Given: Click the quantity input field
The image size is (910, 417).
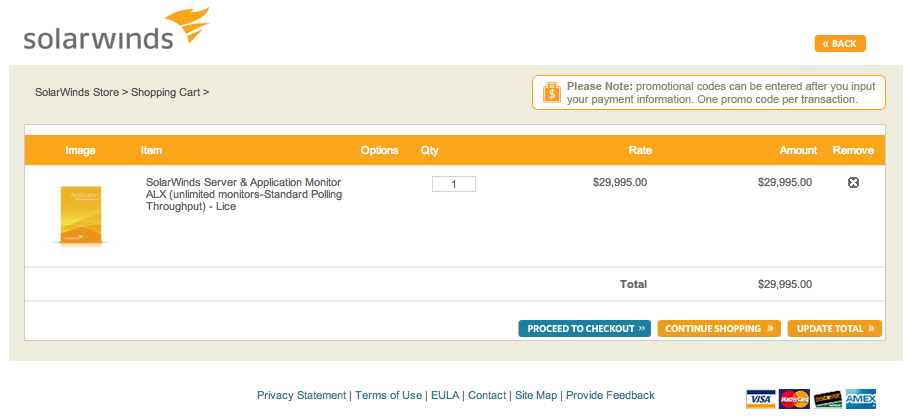Looking at the screenshot, I should pos(454,184).
